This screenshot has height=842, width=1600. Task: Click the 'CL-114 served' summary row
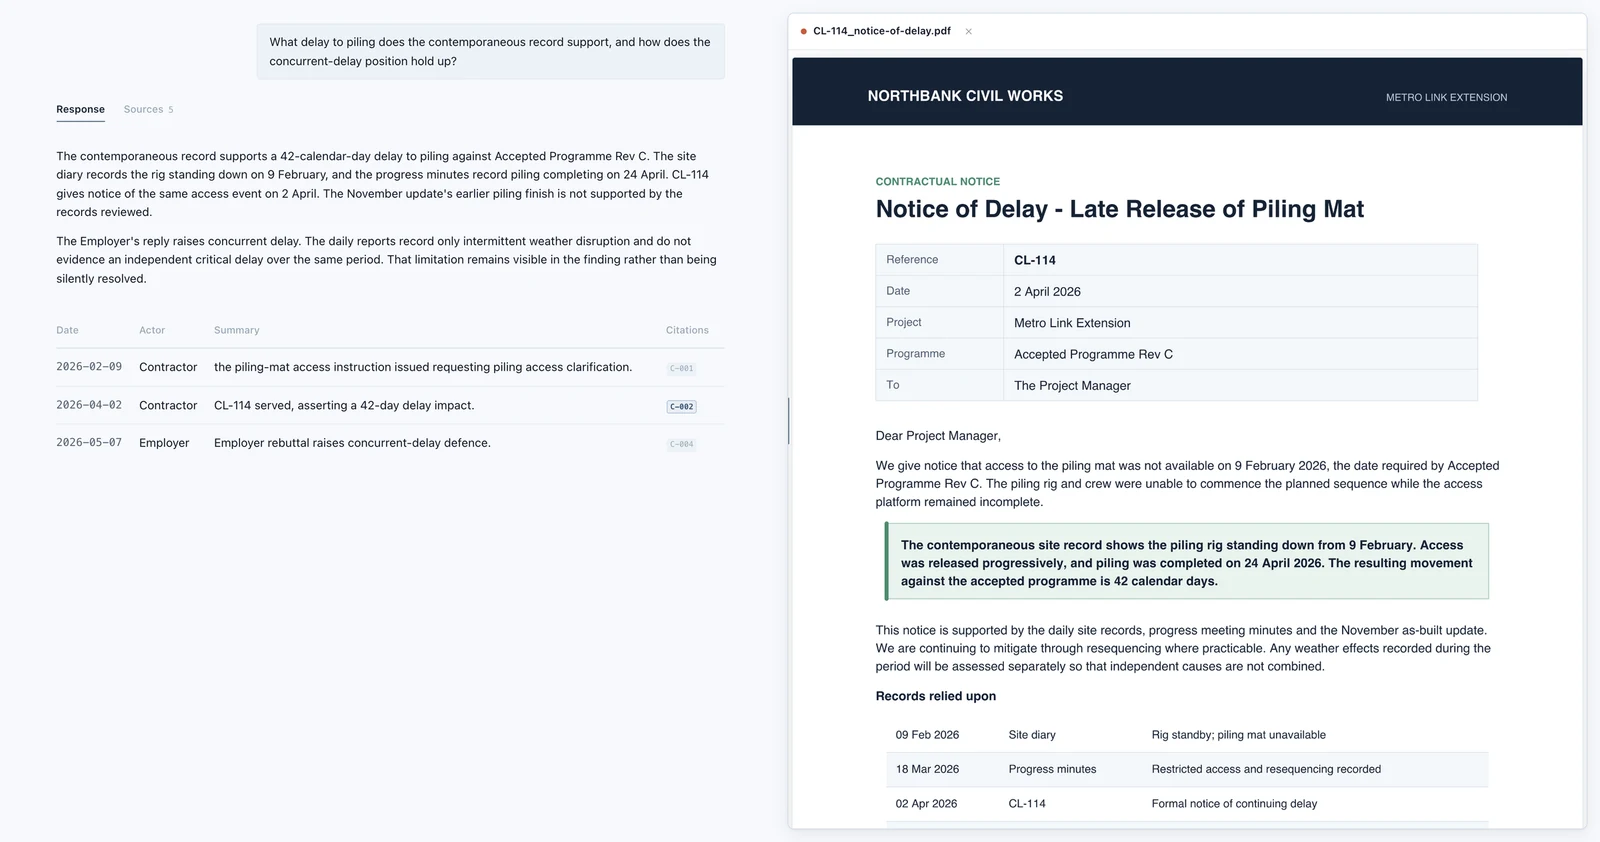pos(344,405)
